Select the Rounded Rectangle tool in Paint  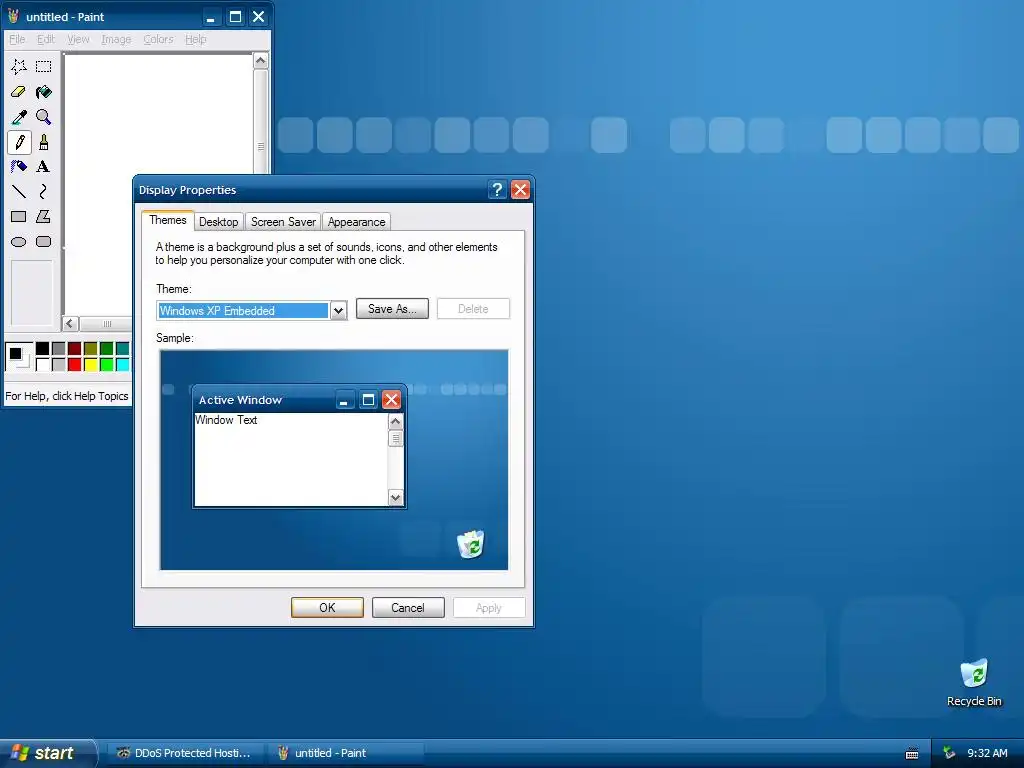coord(44,242)
